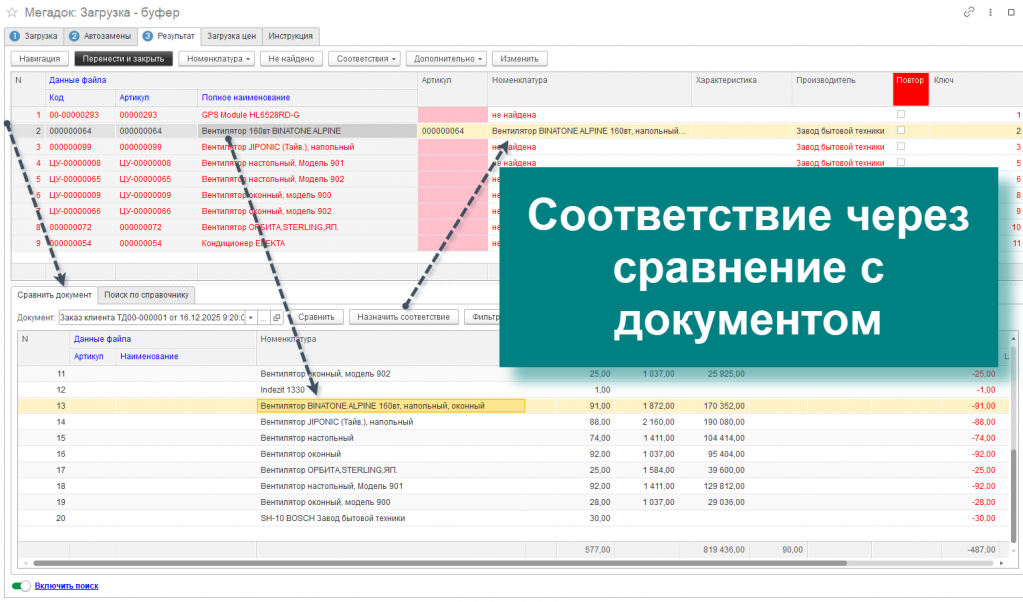Viewport: 1023px width, 602px height.
Task: Click the не найдена cell in row 1
Action: point(514,115)
